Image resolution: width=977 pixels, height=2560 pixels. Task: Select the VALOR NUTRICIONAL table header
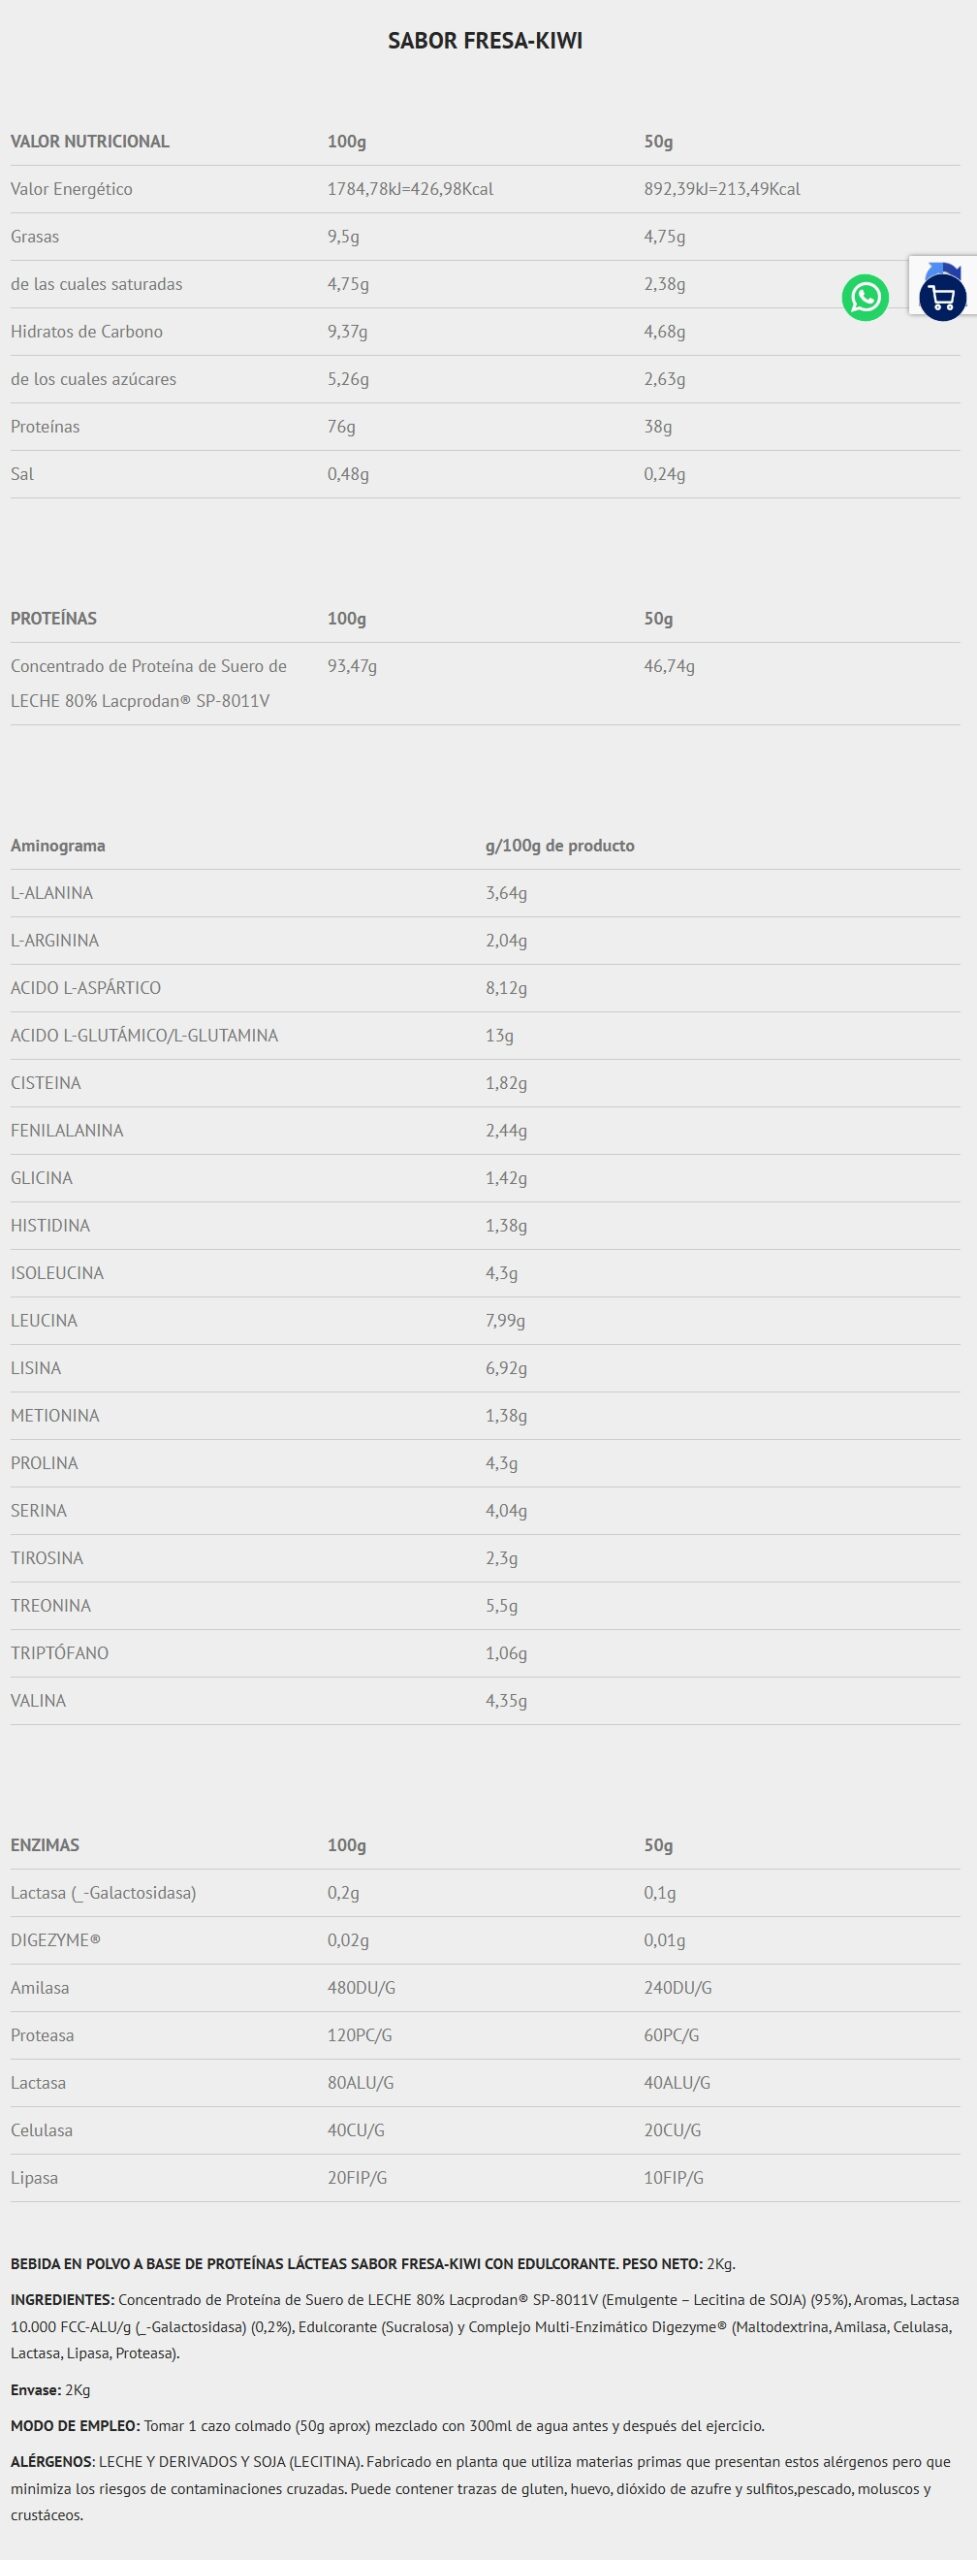[90, 141]
